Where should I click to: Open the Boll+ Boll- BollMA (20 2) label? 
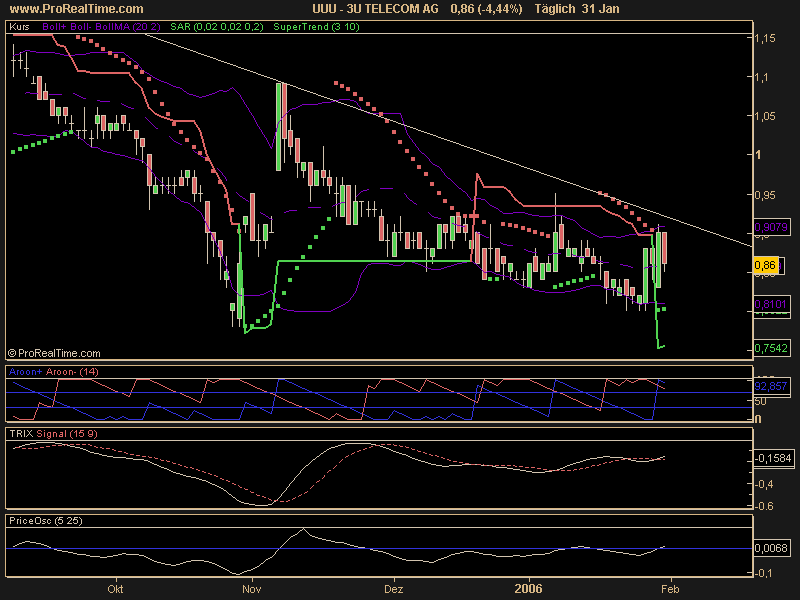pyautogui.click(x=101, y=27)
